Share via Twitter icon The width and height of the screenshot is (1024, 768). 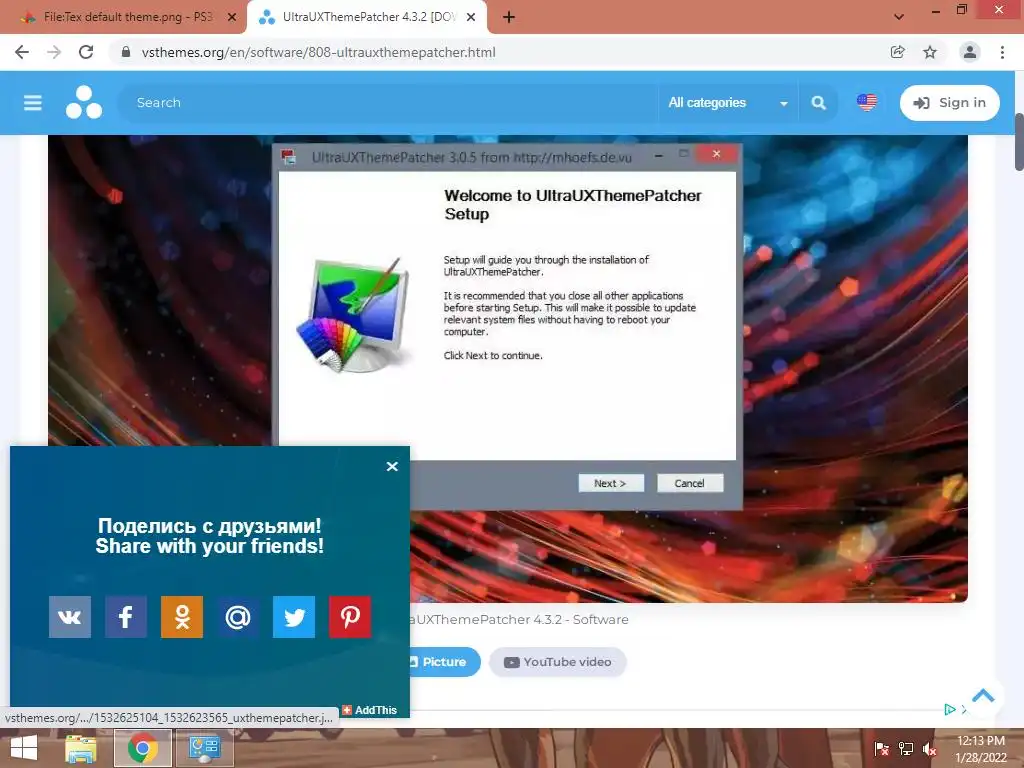pyautogui.click(x=294, y=616)
